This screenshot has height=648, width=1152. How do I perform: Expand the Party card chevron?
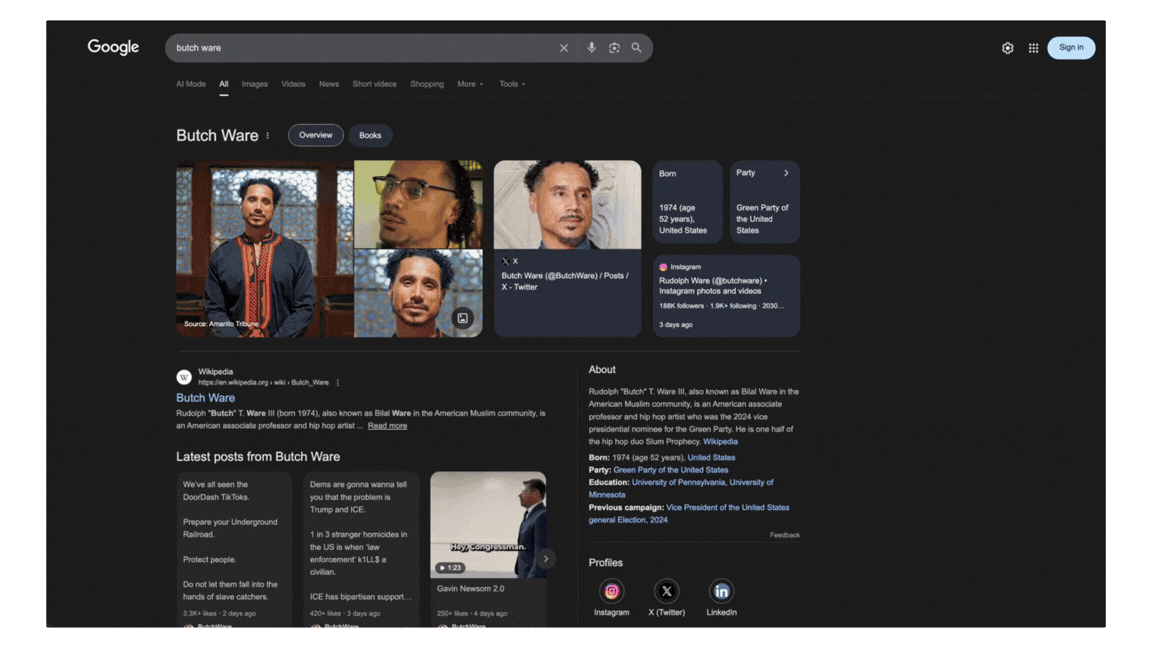tap(786, 173)
